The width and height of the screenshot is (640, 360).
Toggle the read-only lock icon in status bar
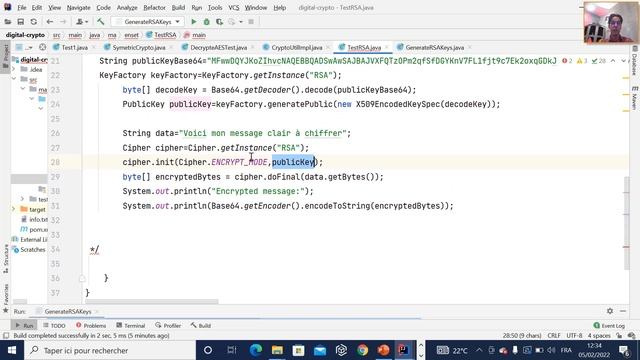point(619,336)
